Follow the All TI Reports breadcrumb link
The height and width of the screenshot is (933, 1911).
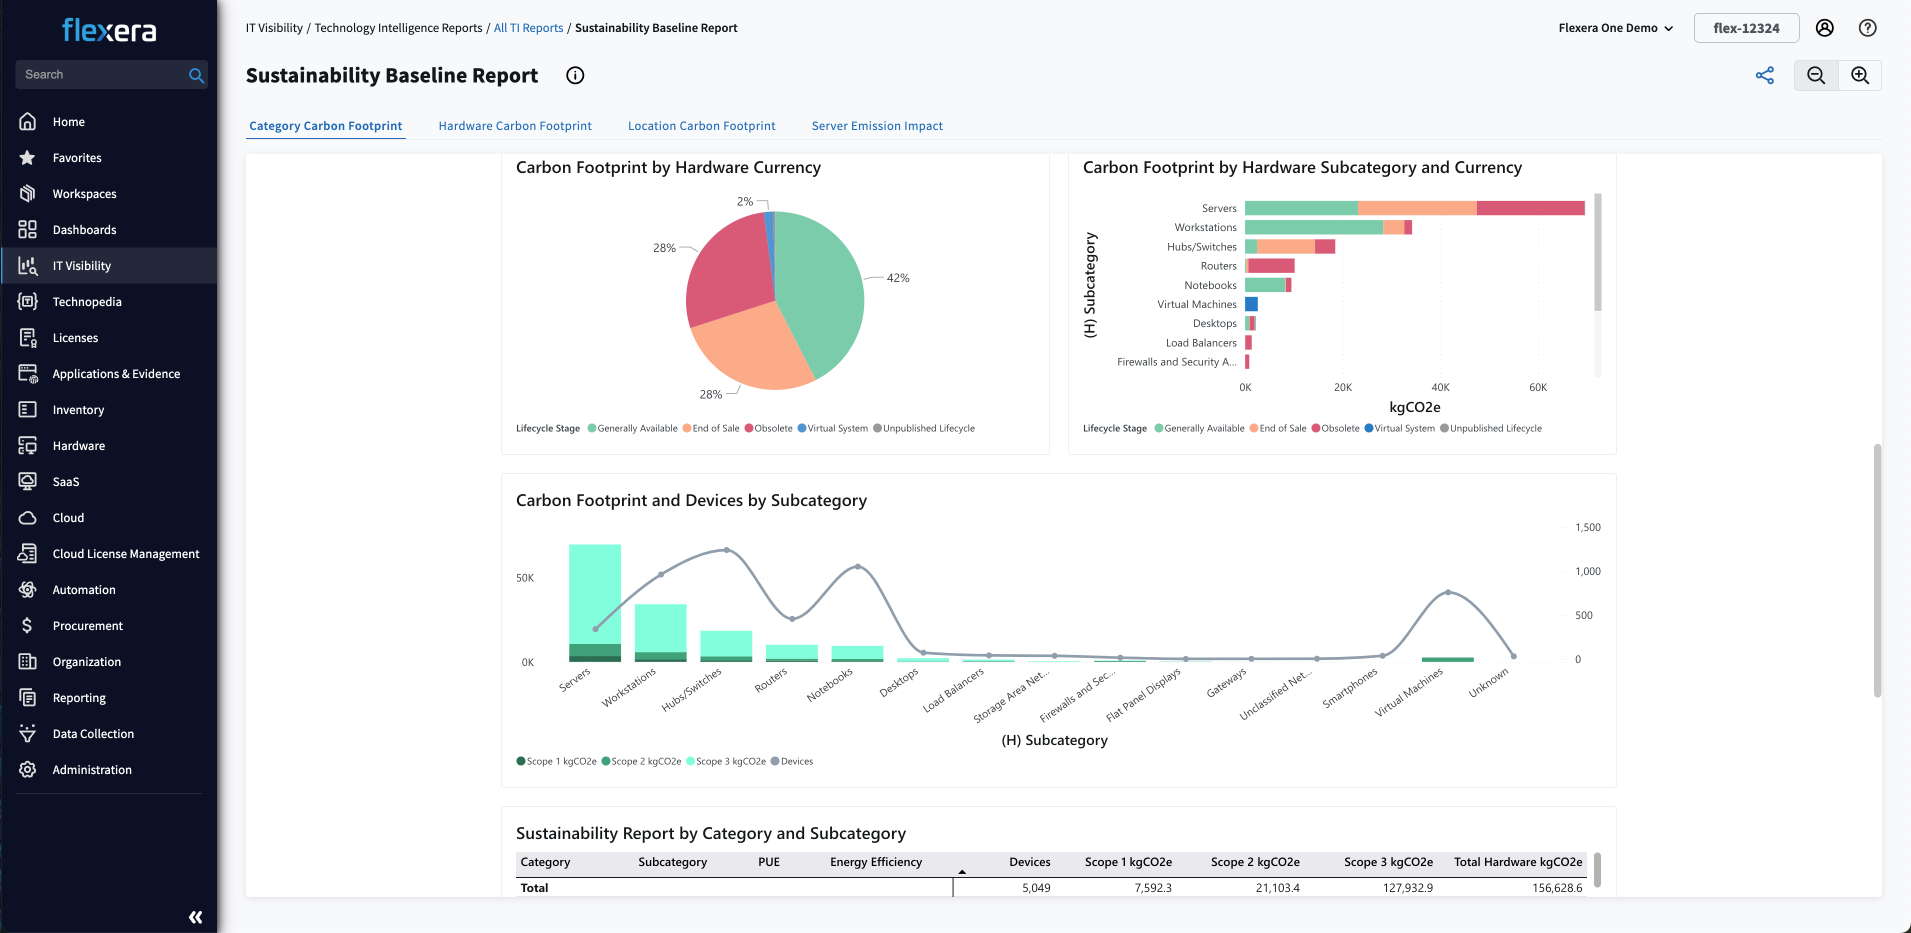pyautogui.click(x=528, y=28)
